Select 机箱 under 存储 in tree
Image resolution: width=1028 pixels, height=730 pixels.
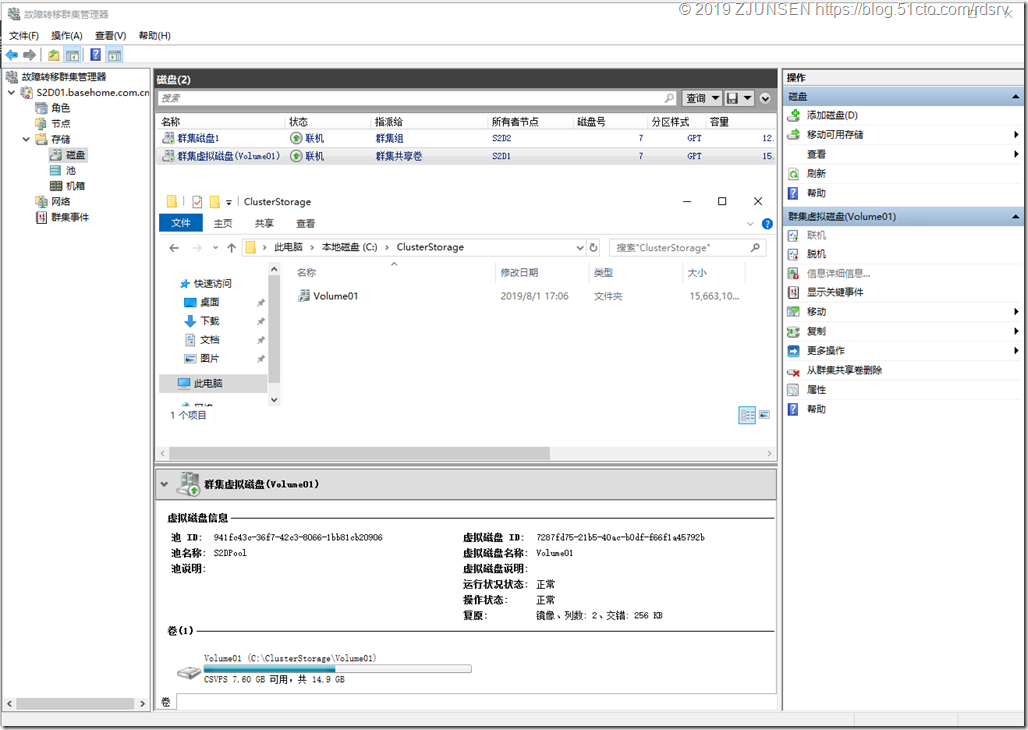(75, 186)
